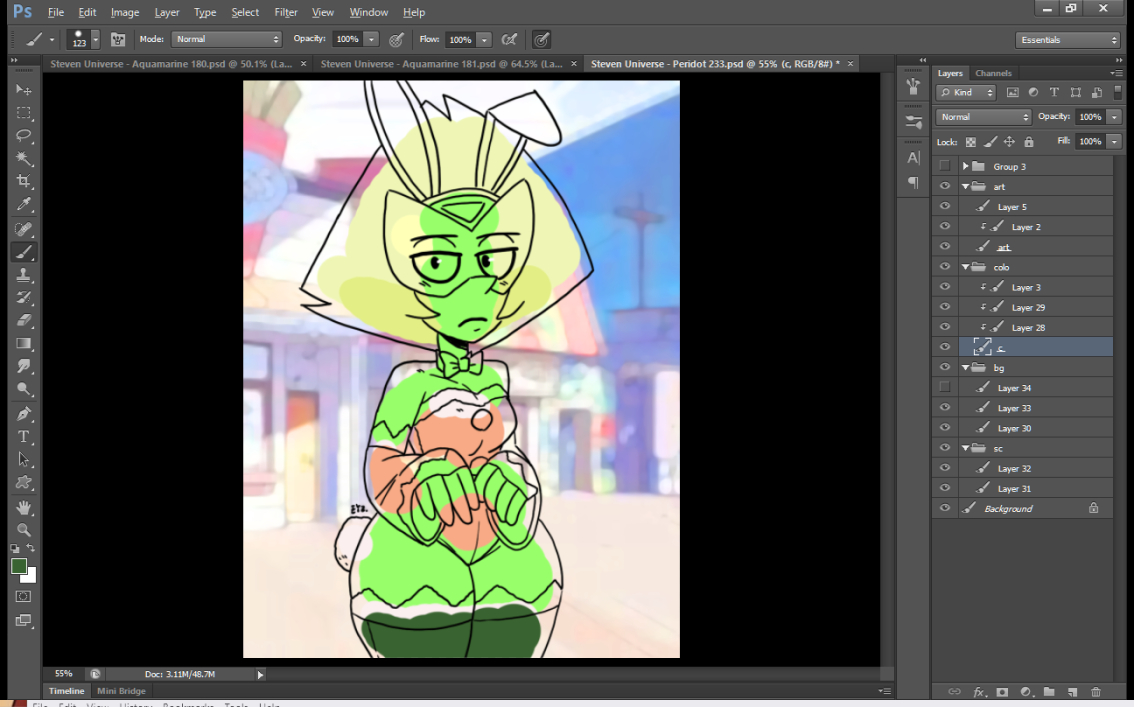Pick the Eyedropper tool
This screenshot has height=707, width=1134.
coord(24,205)
